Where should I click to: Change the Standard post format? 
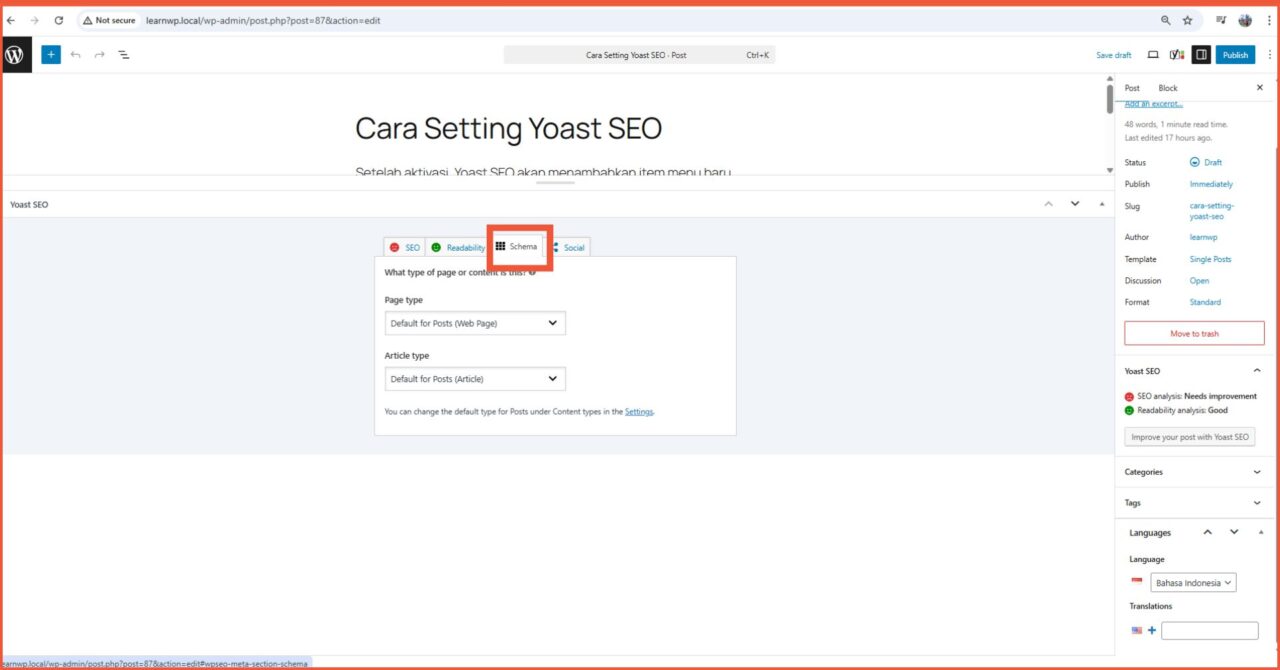pyautogui.click(x=1205, y=302)
